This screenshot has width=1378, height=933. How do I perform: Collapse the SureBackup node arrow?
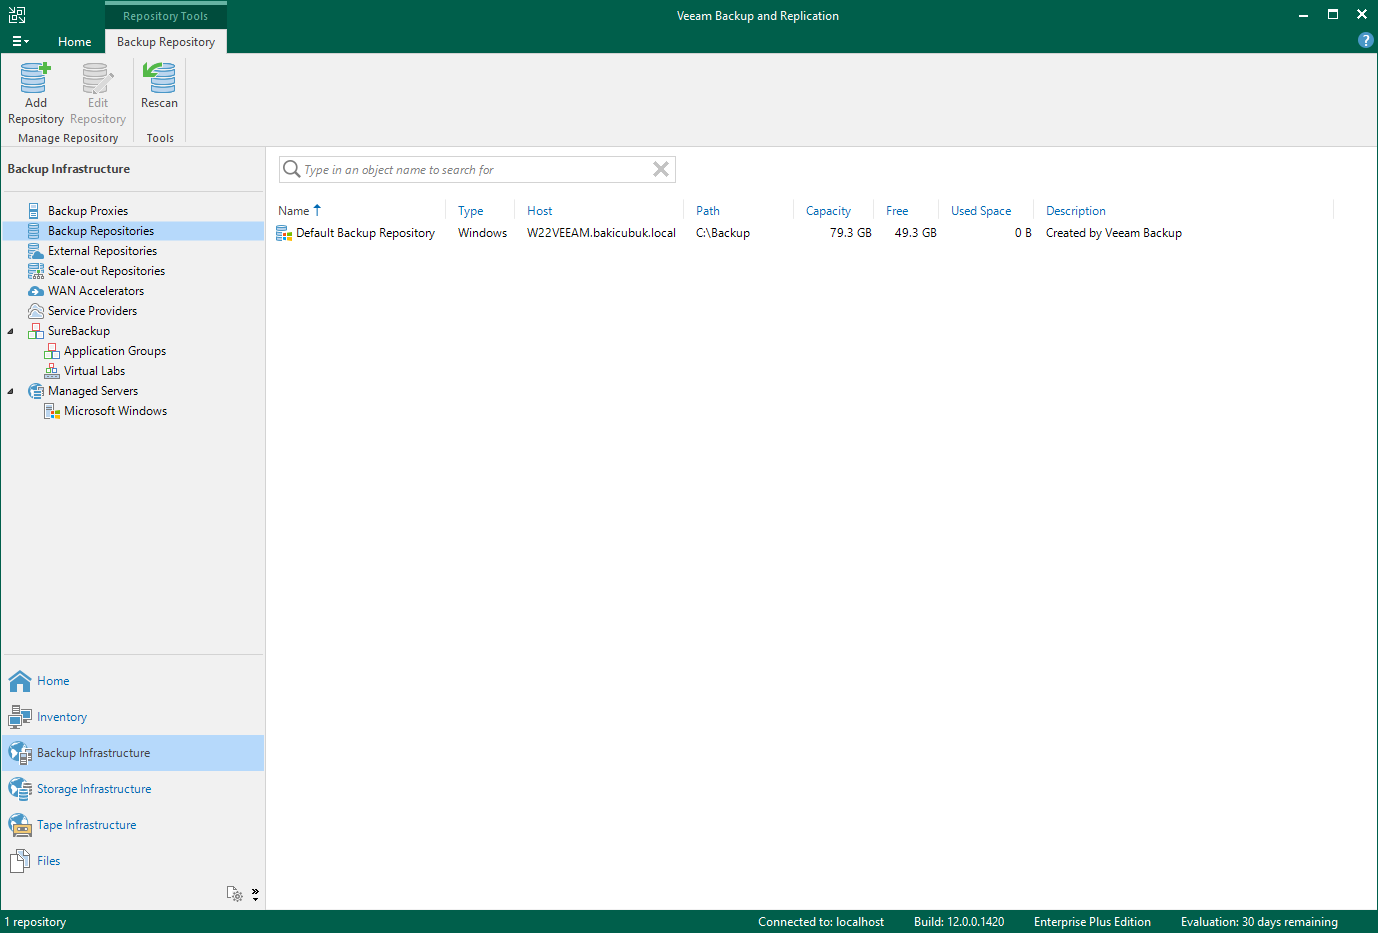point(11,331)
